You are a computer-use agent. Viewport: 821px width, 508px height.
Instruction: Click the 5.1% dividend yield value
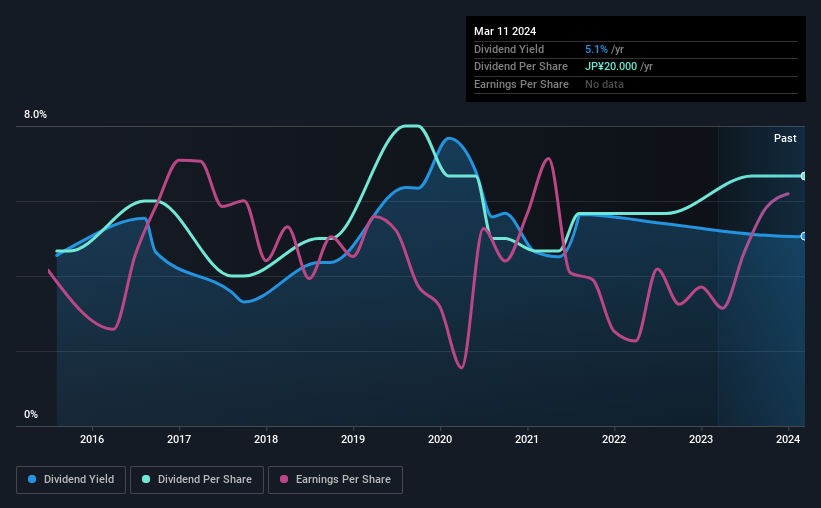coord(596,49)
